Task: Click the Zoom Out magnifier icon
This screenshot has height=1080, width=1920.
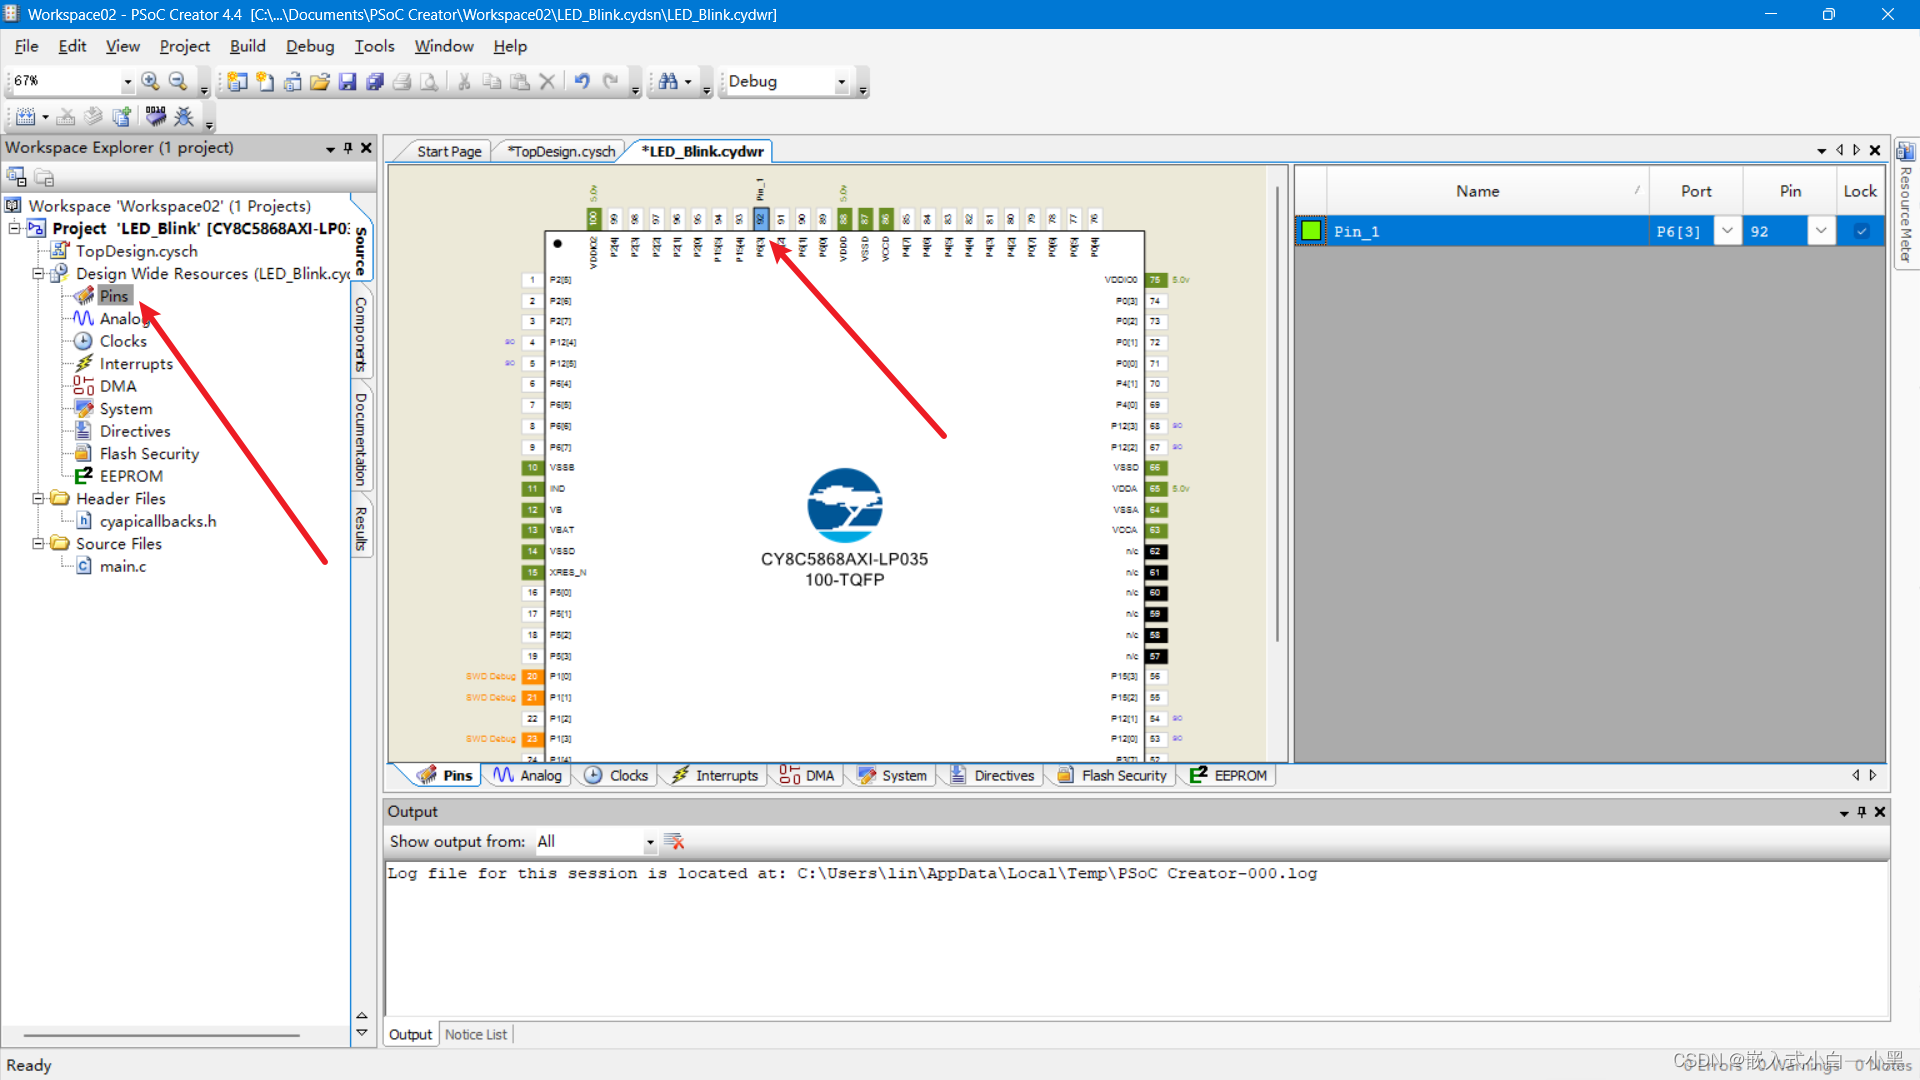Action: (x=178, y=82)
